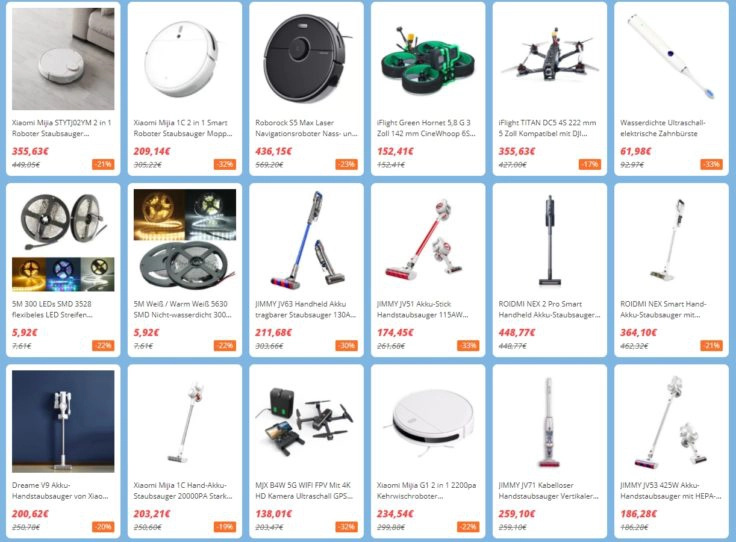Click the JIMMY JV71 Kabelloser title link
The height and width of the screenshot is (542, 736).
548,490
